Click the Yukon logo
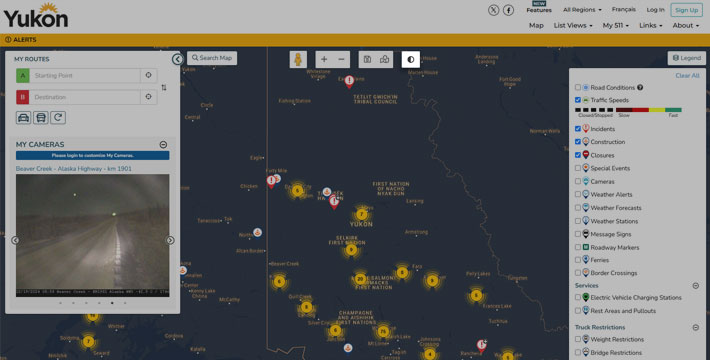 [x=36, y=16]
